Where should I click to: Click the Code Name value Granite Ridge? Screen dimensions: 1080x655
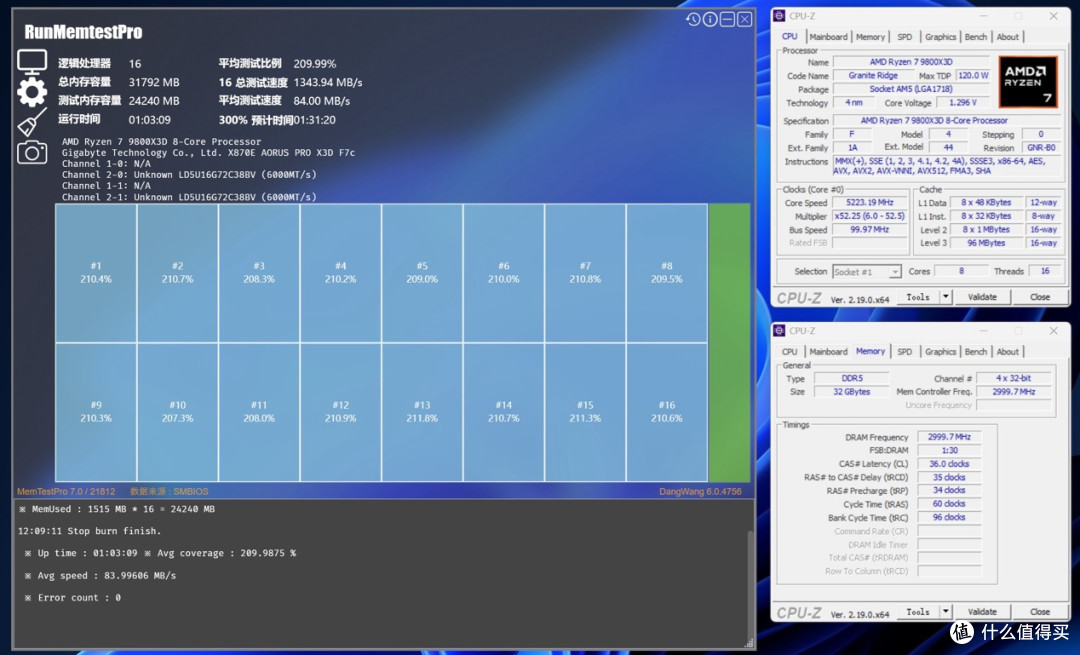click(x=873, y=76)
